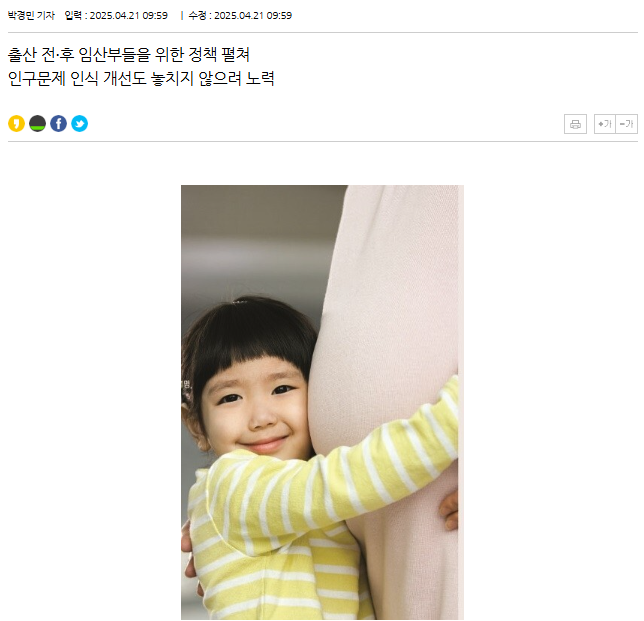Image resolution: width=644 pixels, height=621 pixels.
Task: Click subheadline 인구문제 인식 개선도 놓치지 않으려 노력
Action: pos(141,78)
